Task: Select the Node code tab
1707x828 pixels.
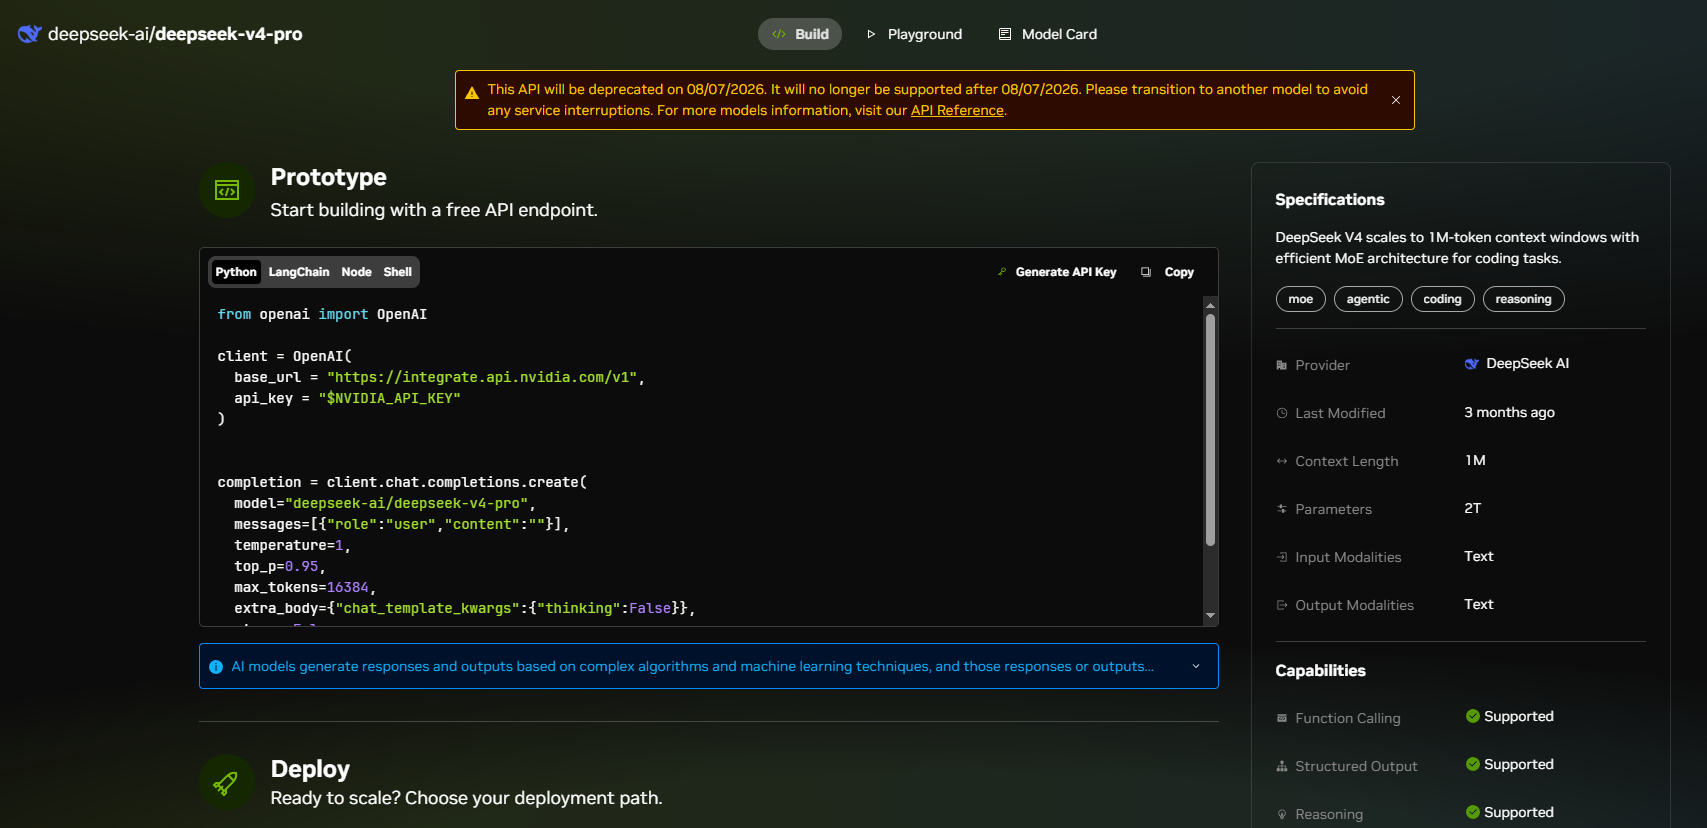Action: point(356,272)
